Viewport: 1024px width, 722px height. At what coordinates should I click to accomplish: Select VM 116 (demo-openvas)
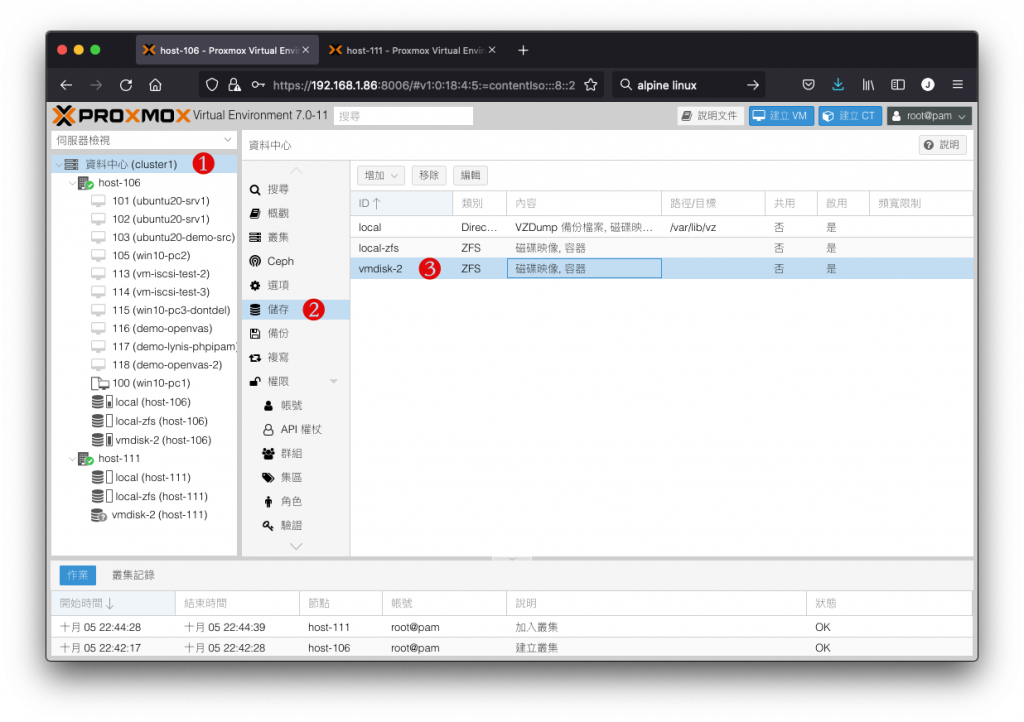[162, 328]
